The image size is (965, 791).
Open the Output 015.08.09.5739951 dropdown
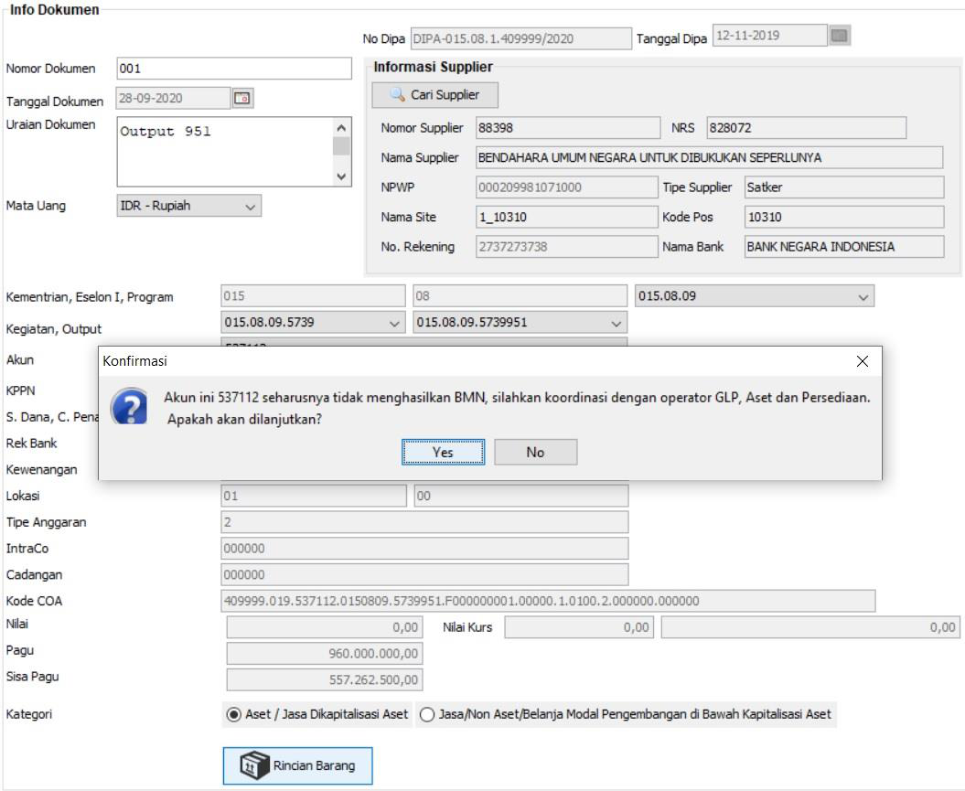tap(616, 323)
